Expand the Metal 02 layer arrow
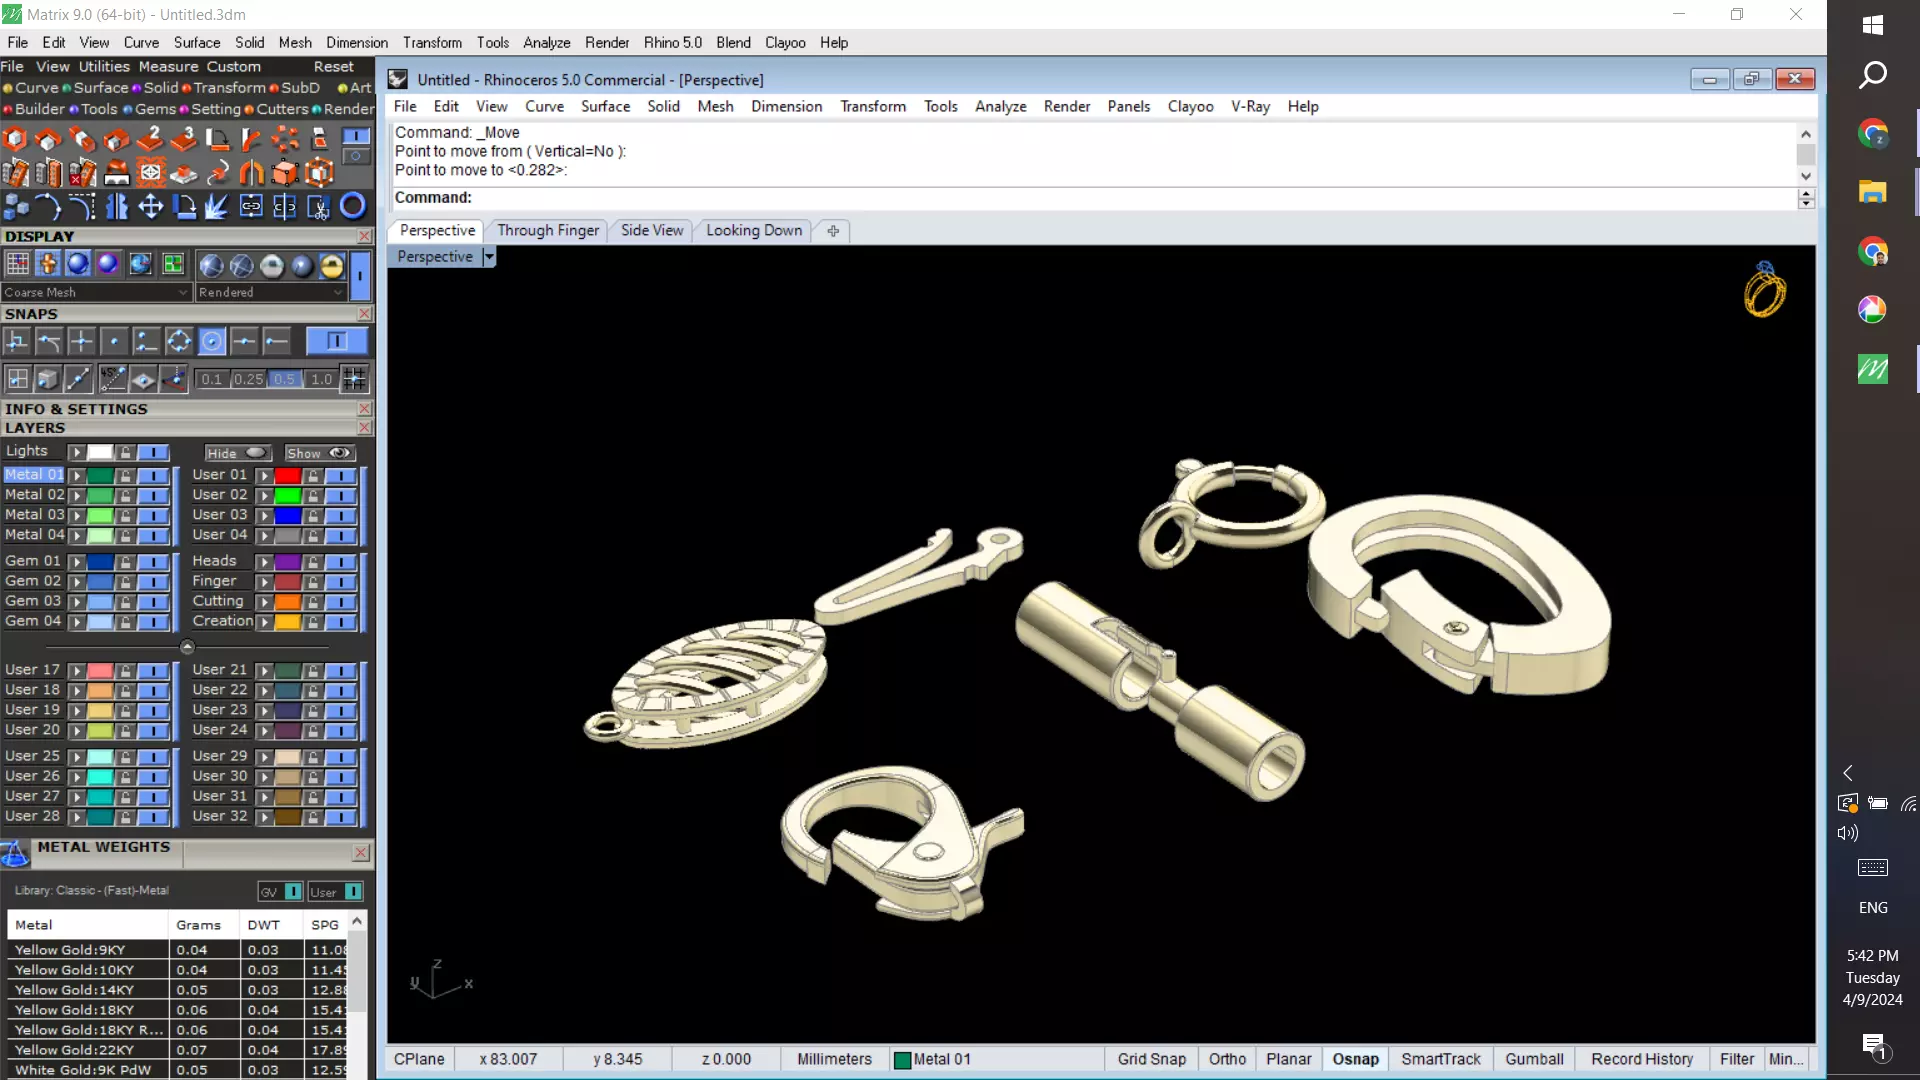 tap(77, 496)
